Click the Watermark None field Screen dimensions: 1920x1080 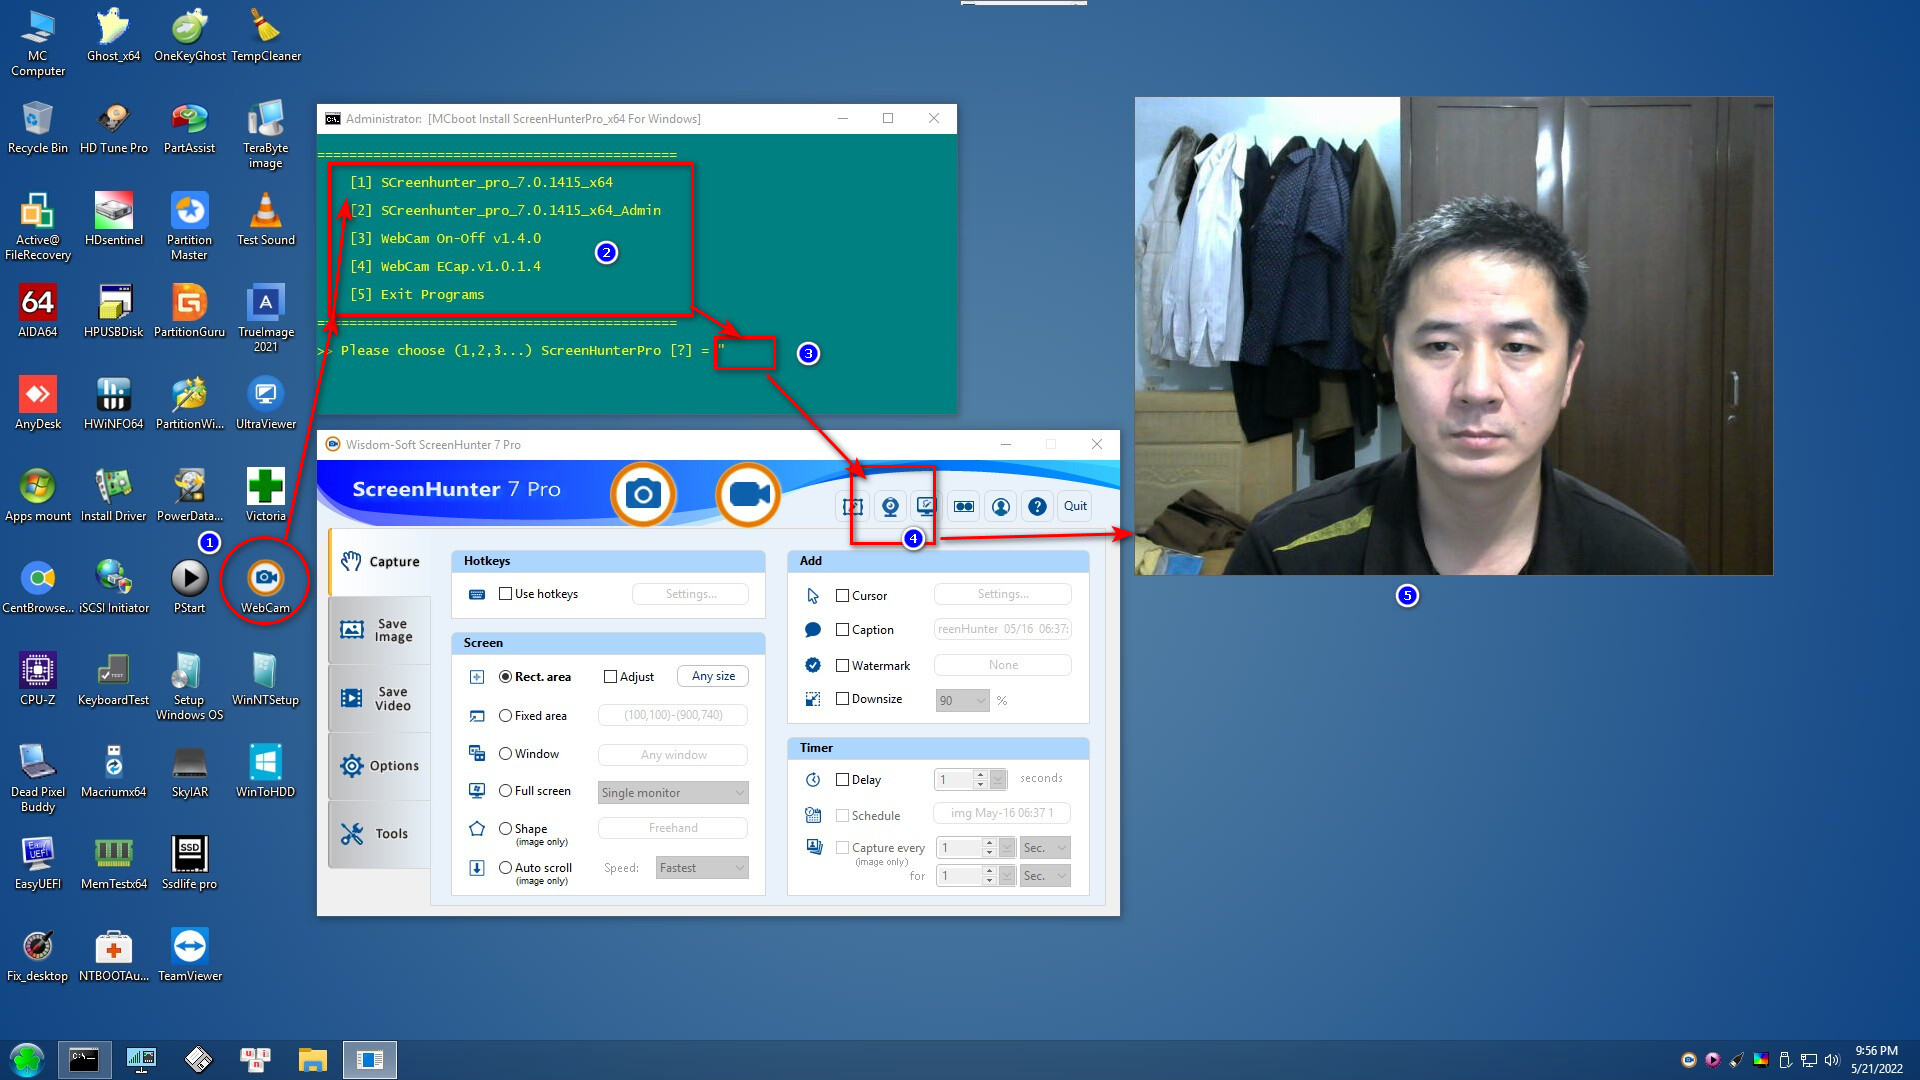point(1003,665)
